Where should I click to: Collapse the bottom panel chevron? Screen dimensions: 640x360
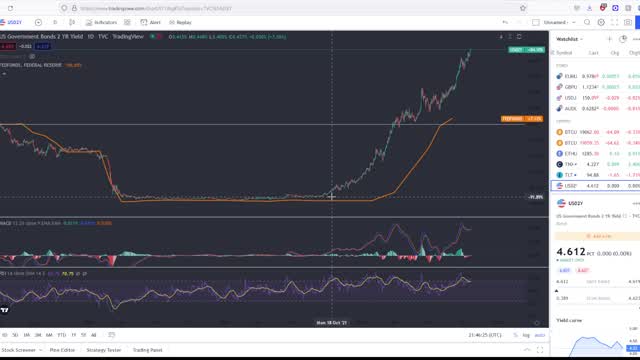(x=527, y=350)
